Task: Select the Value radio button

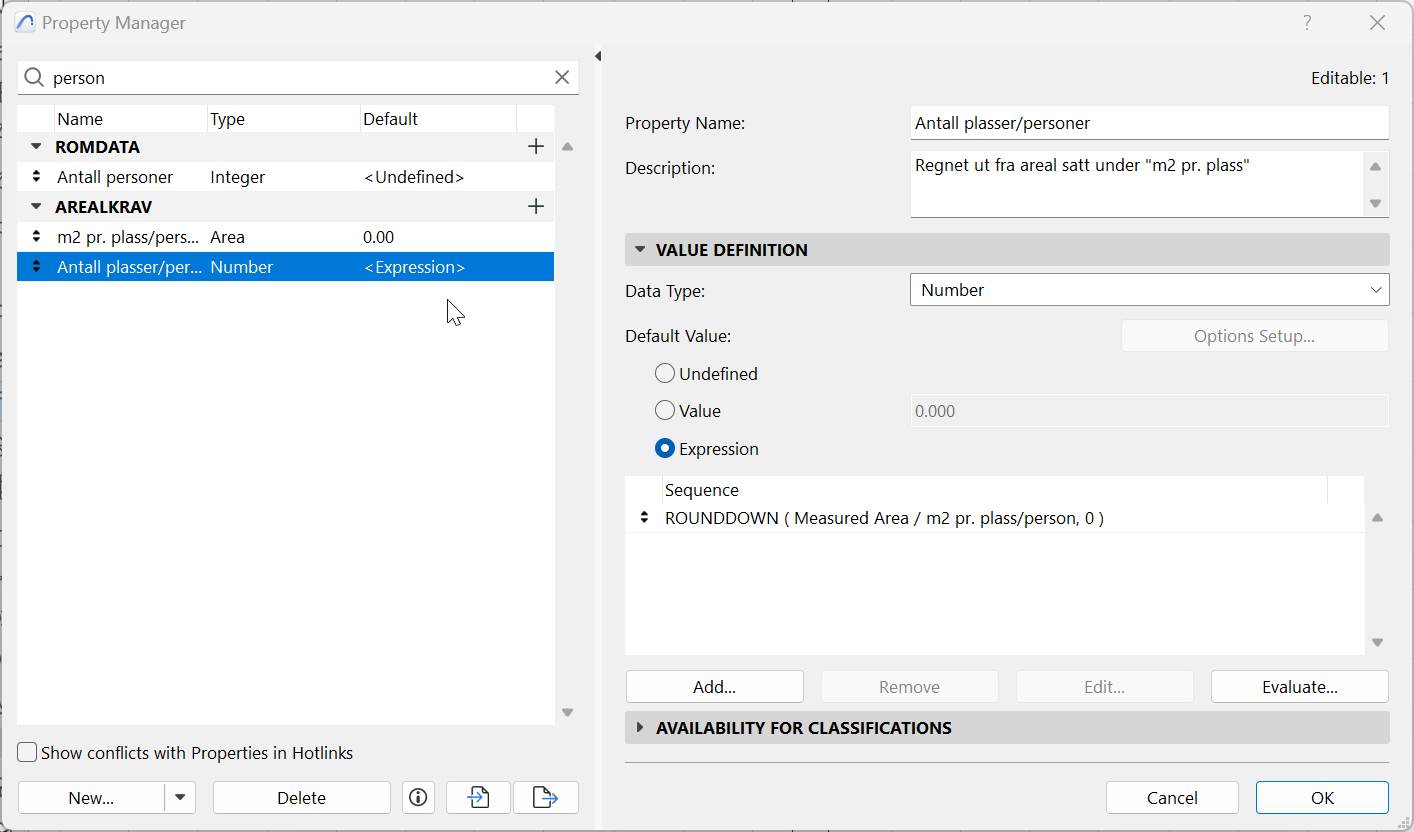Action: 665,411
